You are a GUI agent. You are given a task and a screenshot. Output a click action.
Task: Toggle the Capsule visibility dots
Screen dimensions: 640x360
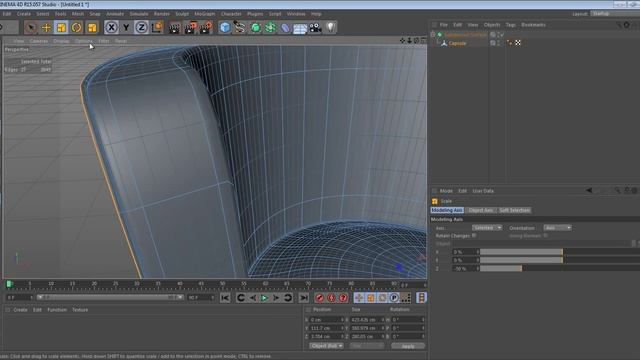[x=499, y=43]
